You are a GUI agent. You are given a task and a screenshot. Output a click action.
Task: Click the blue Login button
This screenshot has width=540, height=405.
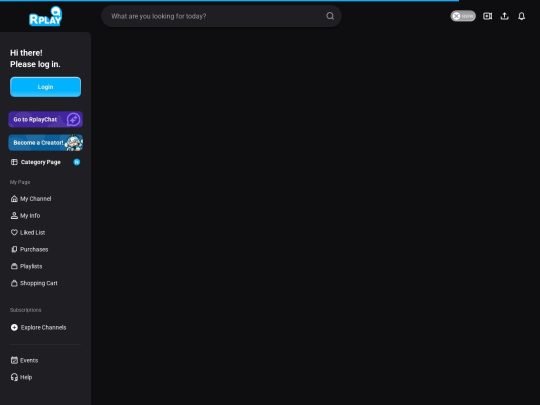[x=45, y=87]
